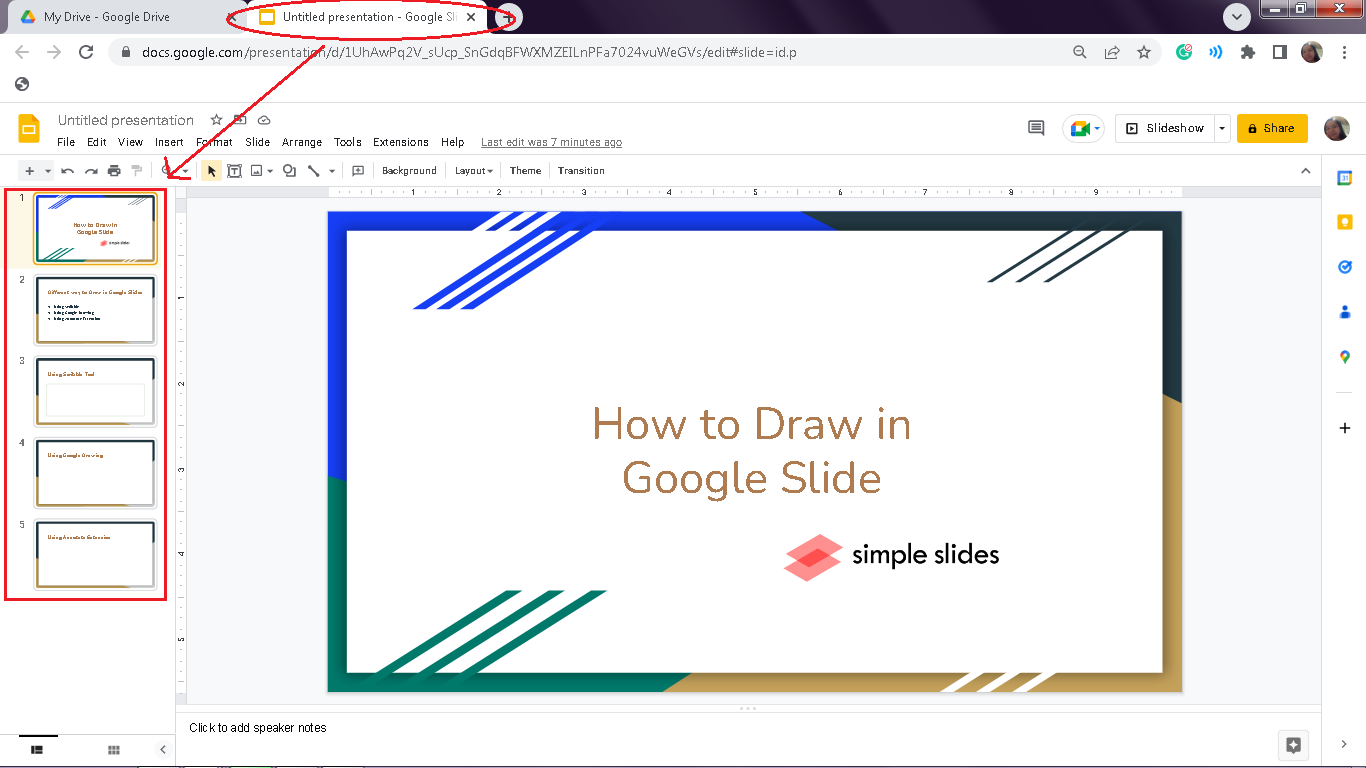Check the cloud document status icon
This screenshot has width=1366, height=768.
(x=264, y=120)
